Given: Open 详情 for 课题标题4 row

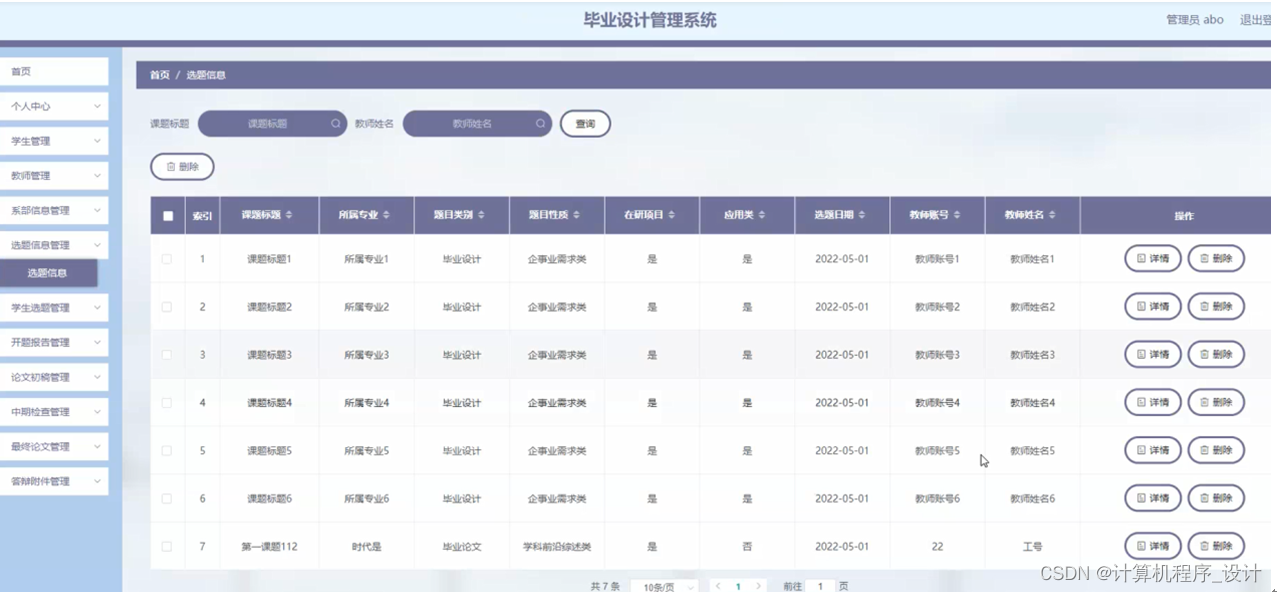Looking at the screenshot, I should pos(1153,403).
